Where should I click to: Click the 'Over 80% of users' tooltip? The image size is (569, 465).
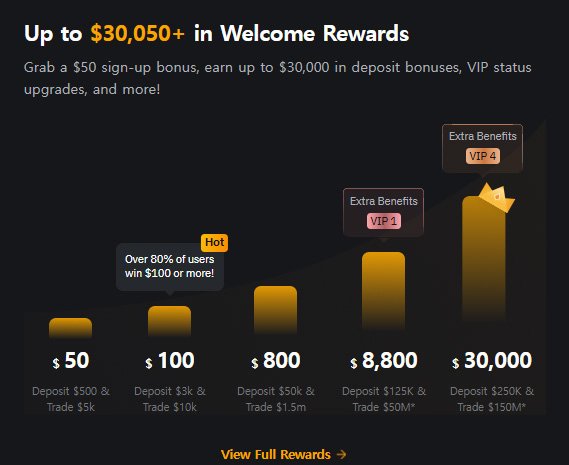point(170,266)
